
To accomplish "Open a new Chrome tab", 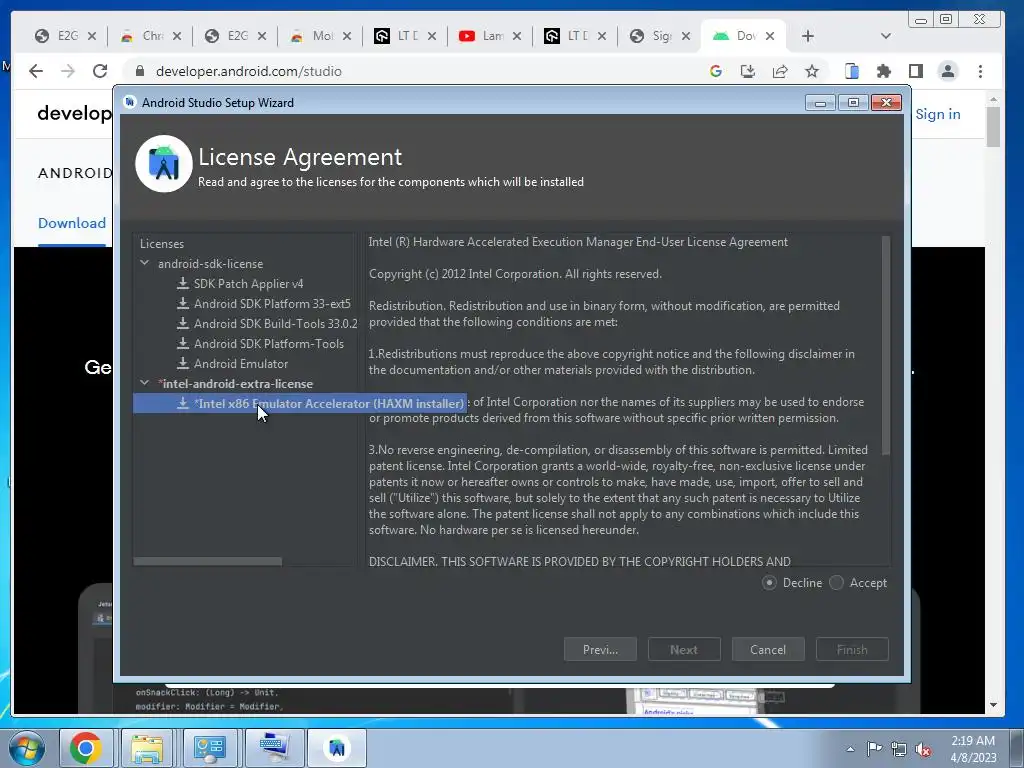I will coord(808,36).
